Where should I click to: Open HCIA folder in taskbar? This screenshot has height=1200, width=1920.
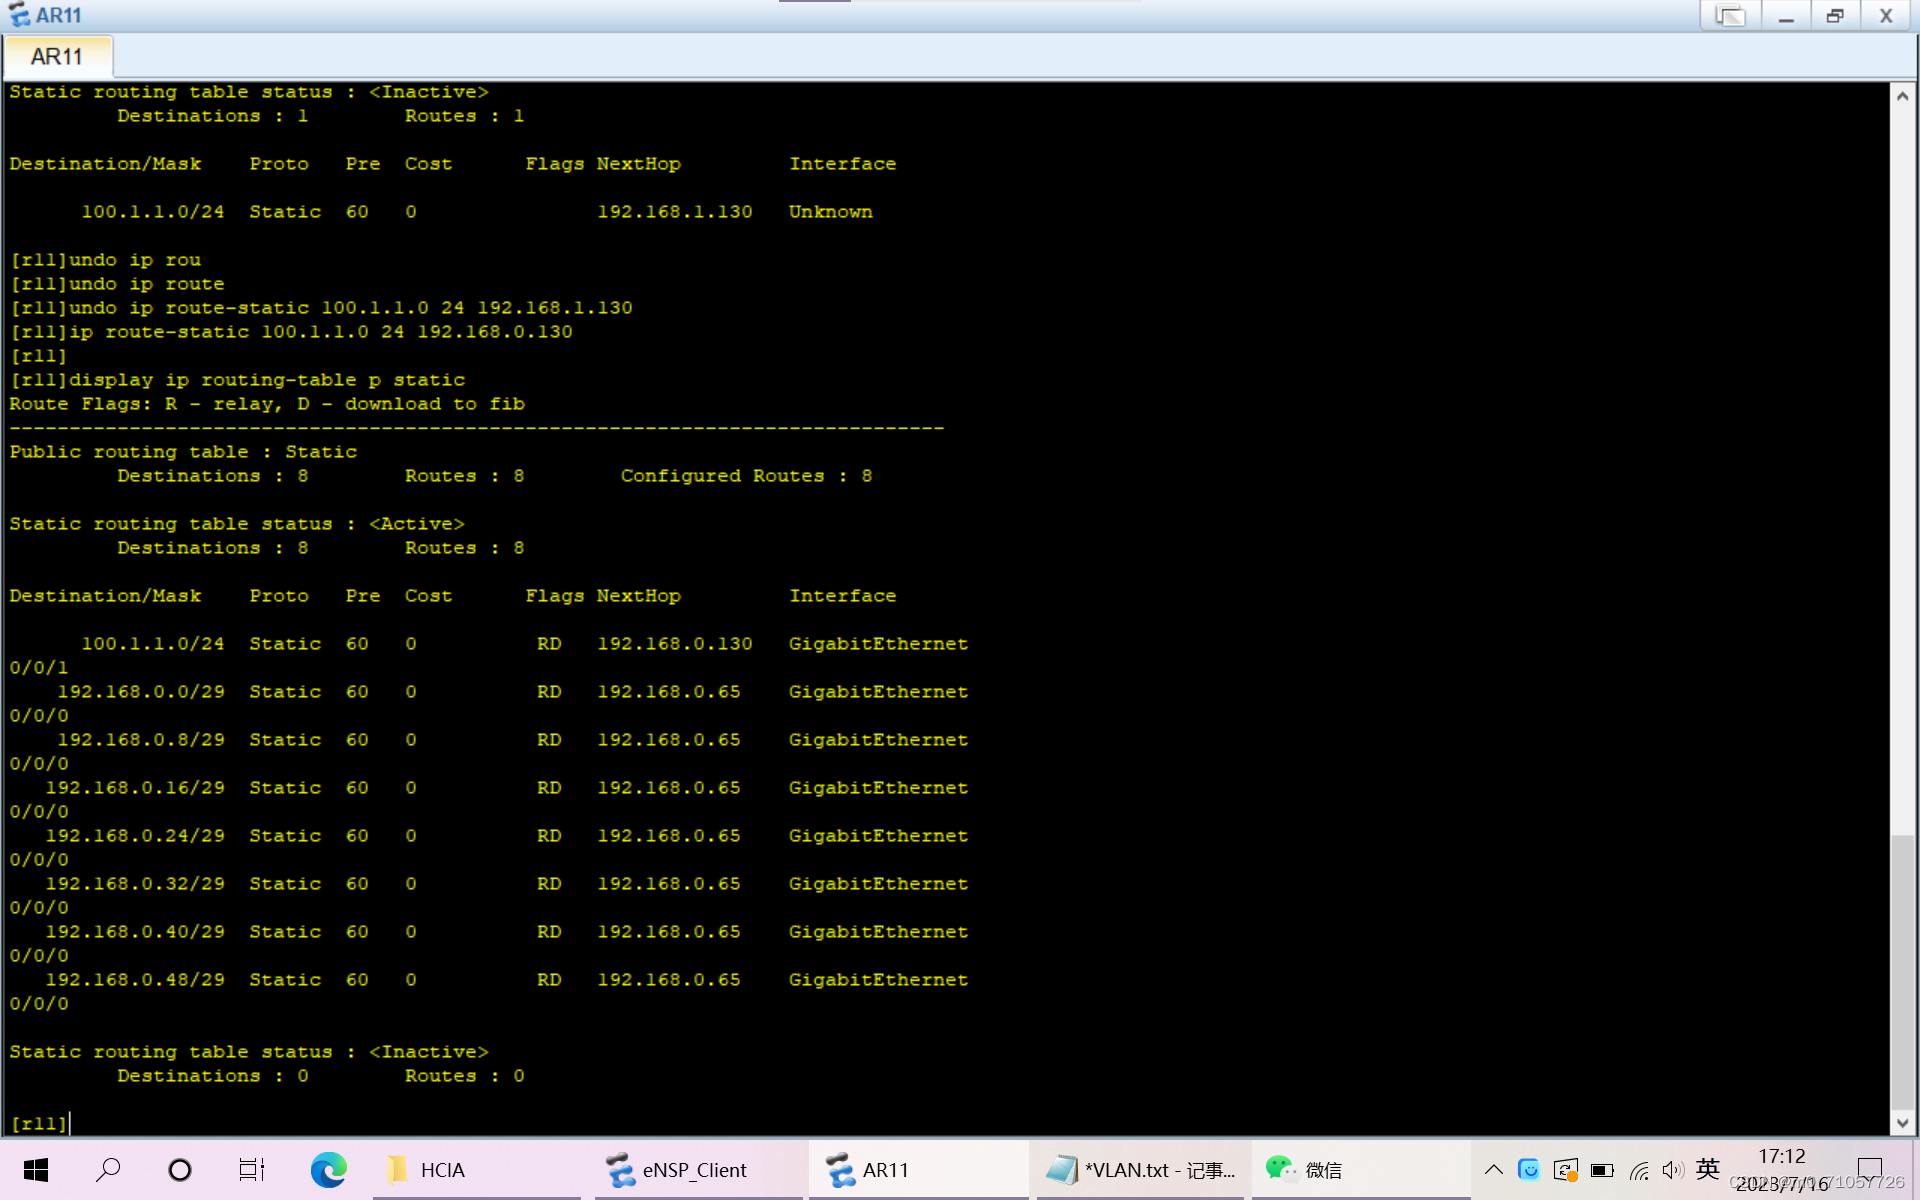point(428,1169)
